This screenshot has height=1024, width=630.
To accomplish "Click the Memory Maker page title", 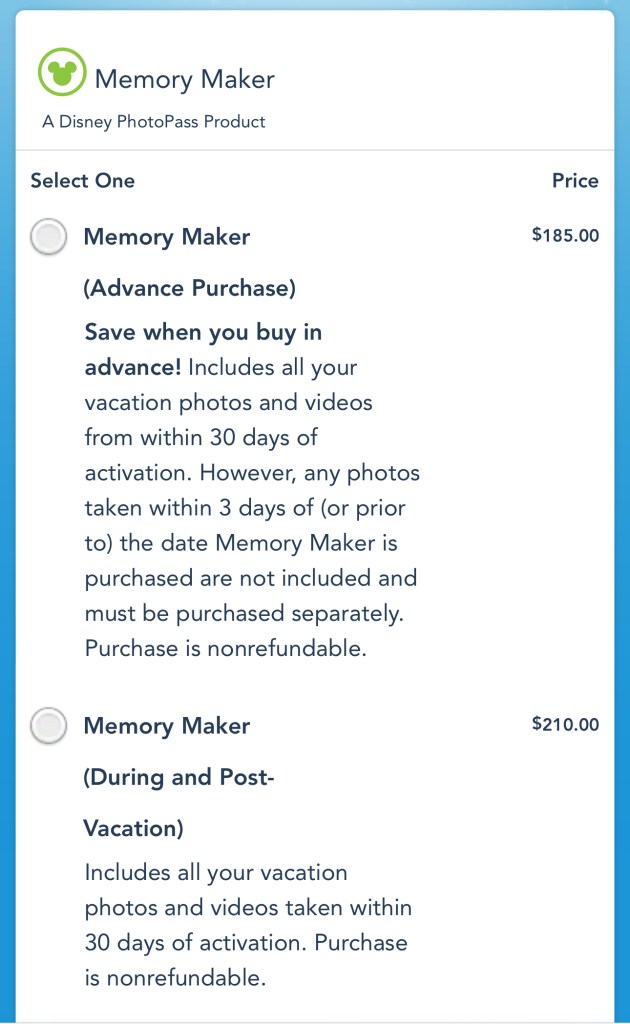I will click(184, 79).
